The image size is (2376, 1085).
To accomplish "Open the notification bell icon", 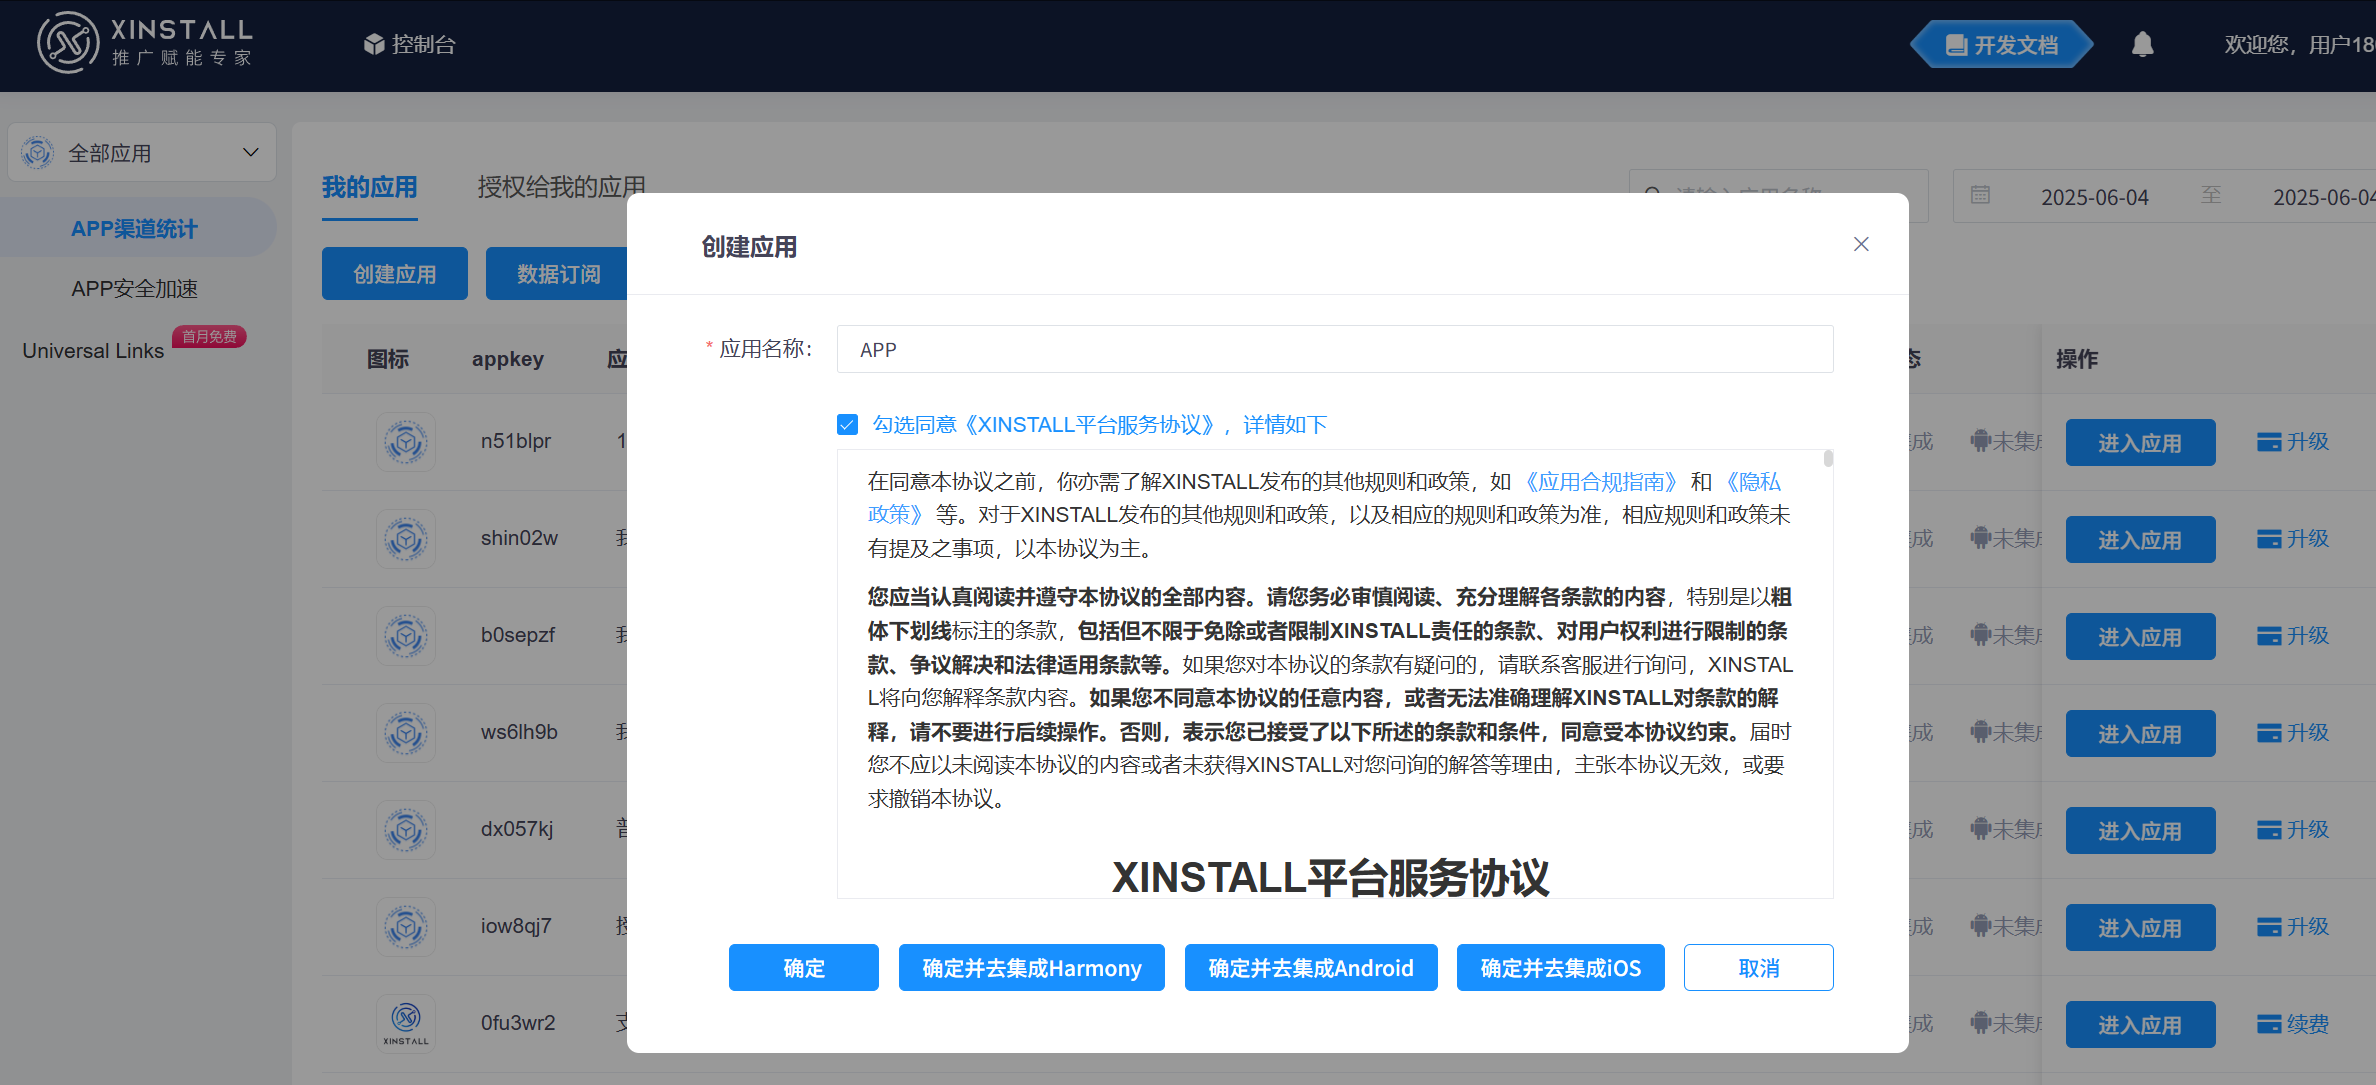I will (2142, 44).
